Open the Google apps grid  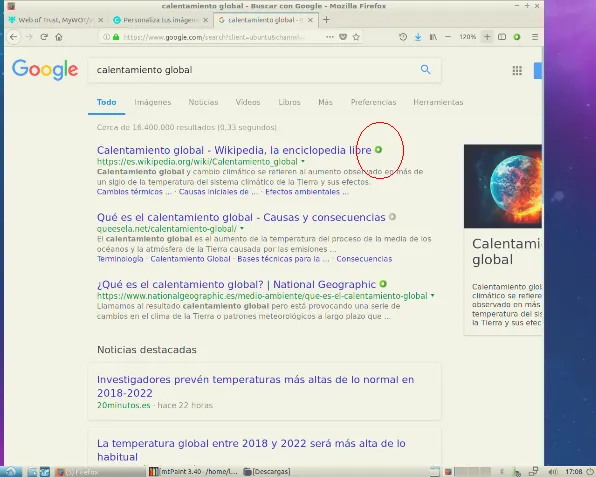pyautogui.click(x=517, y=70)
